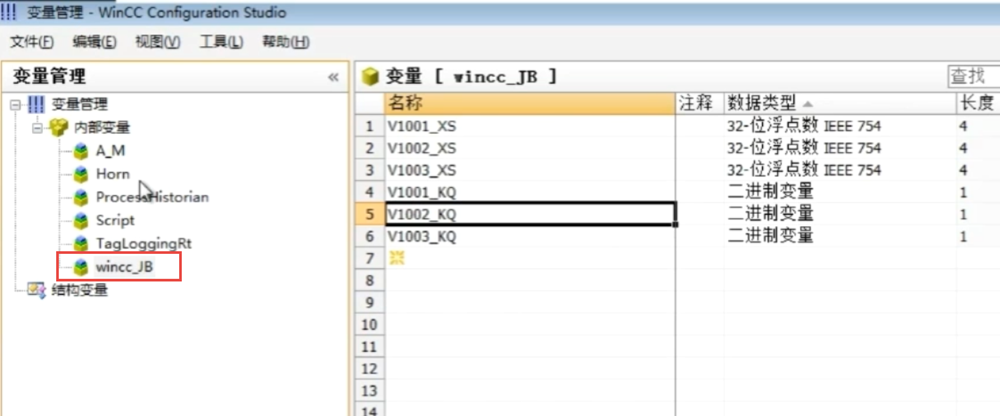Open the 文件(F) menu

point(32,42)
